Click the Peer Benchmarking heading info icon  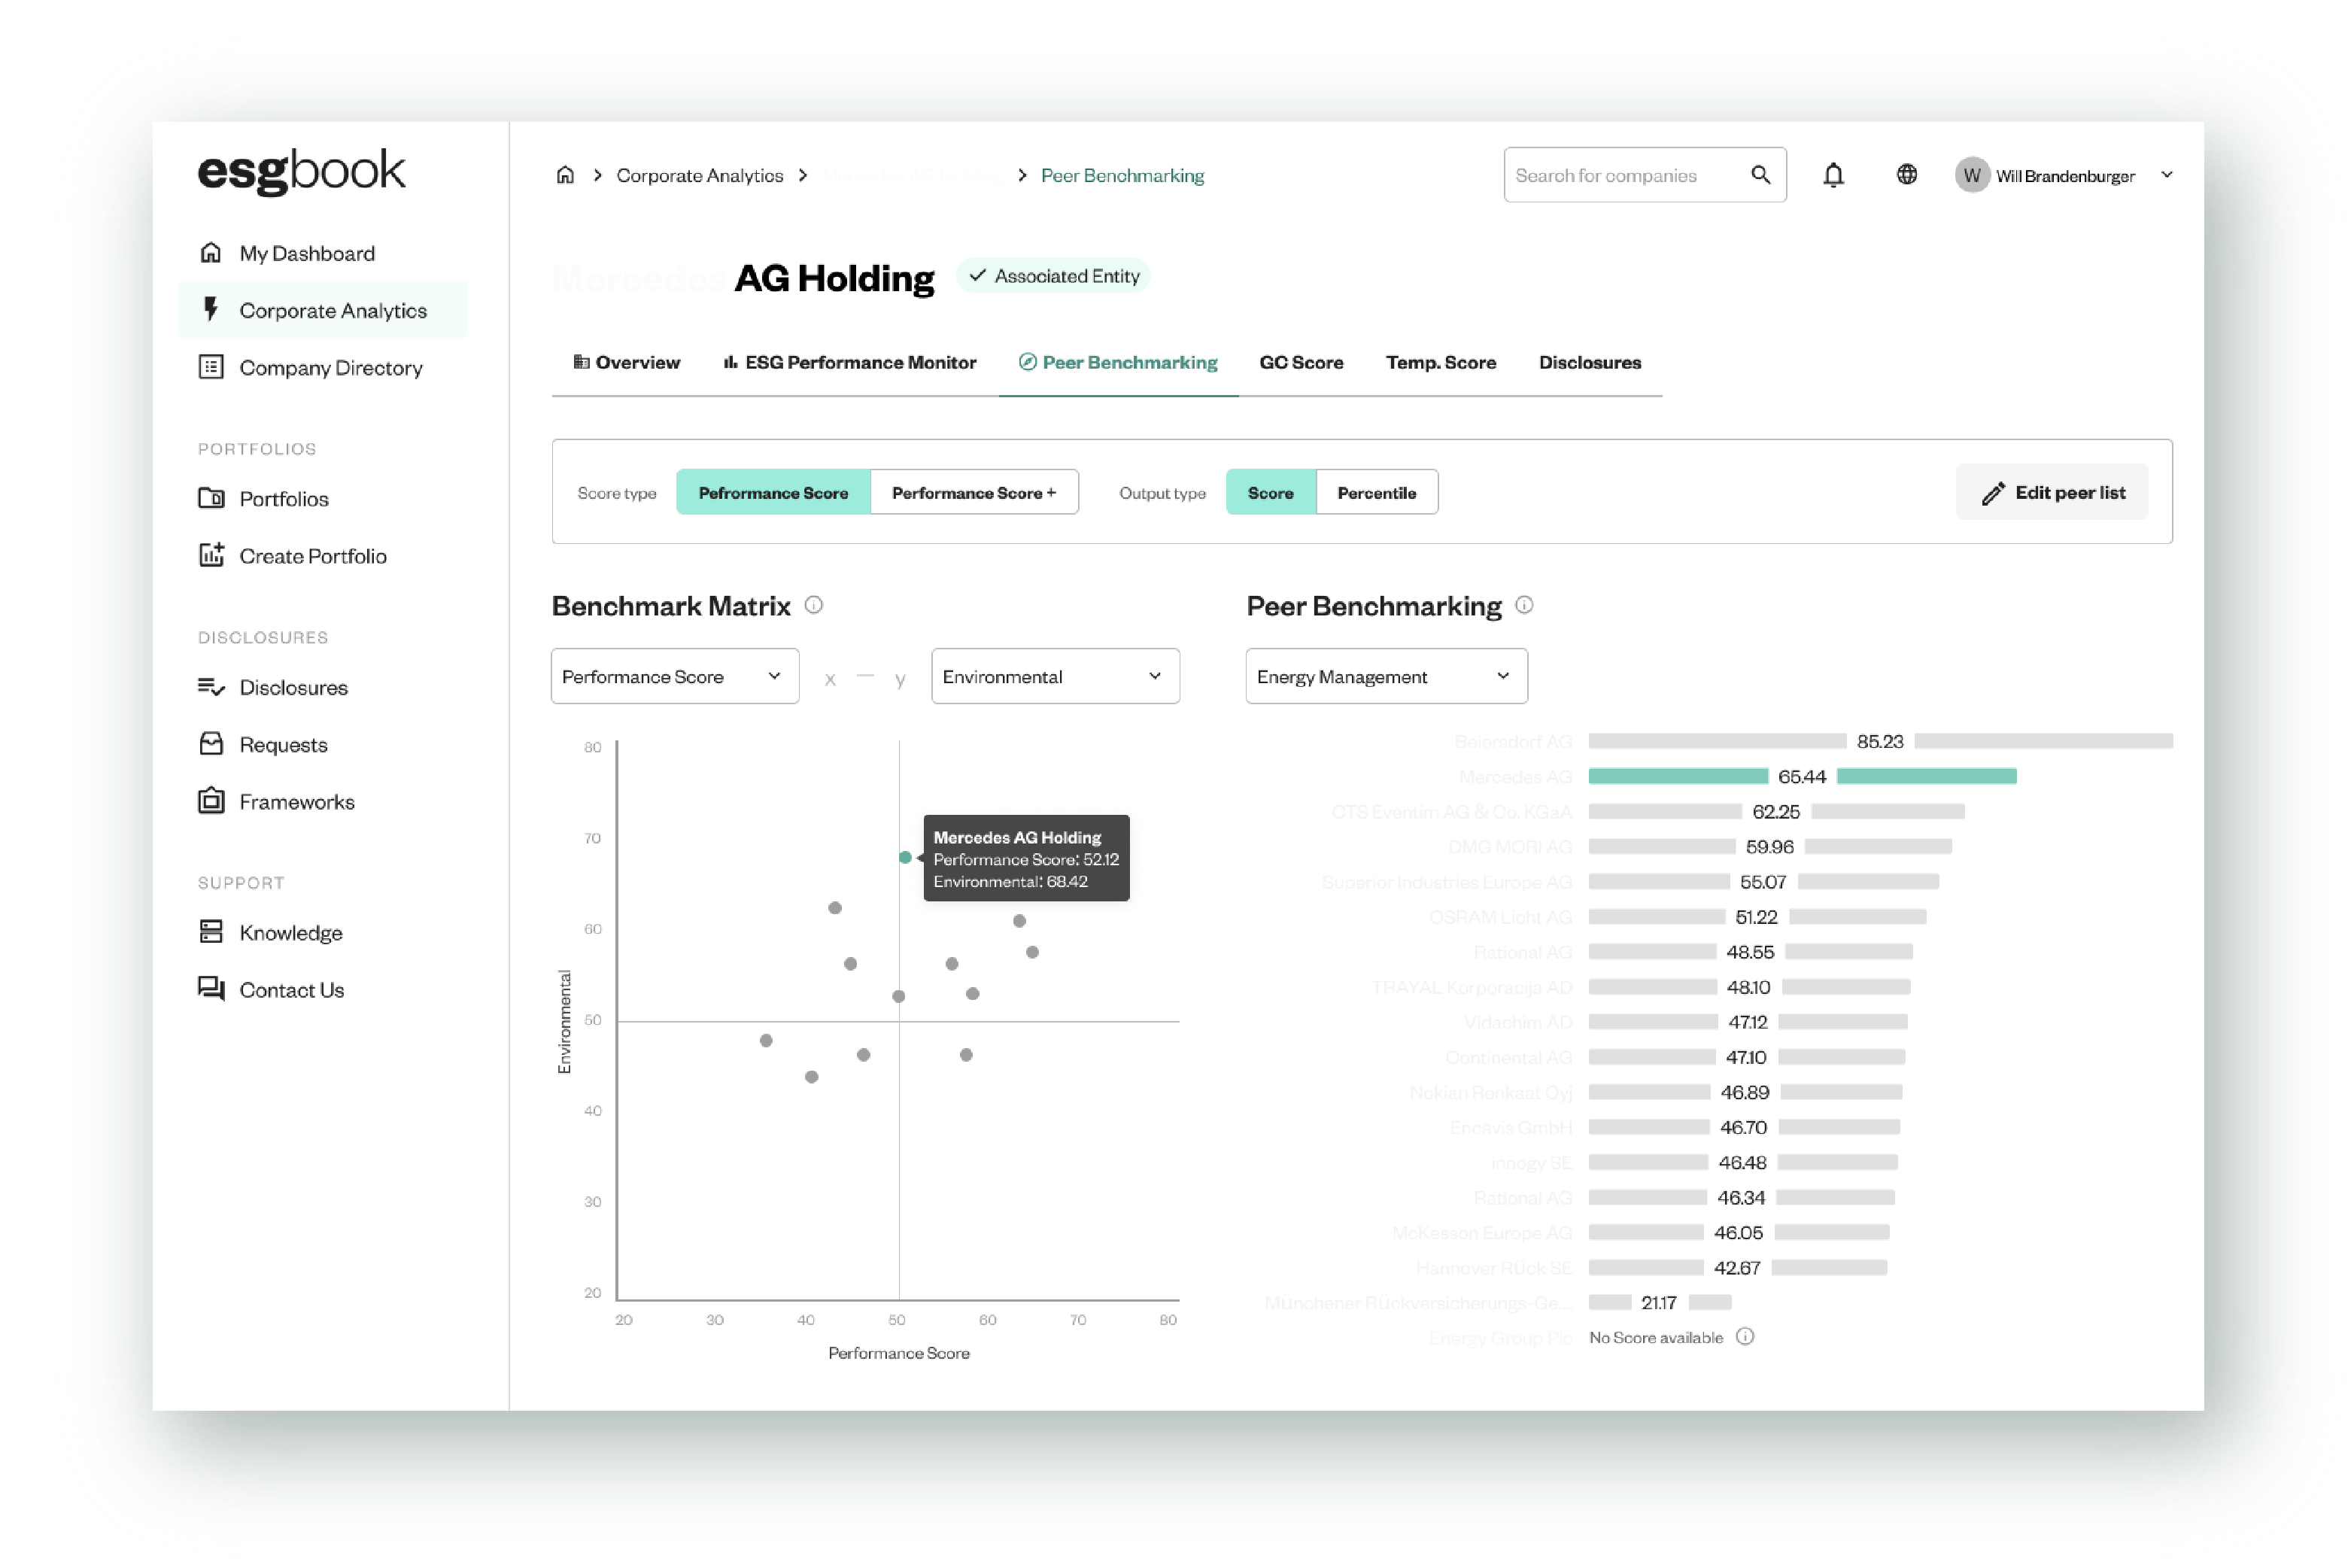click(1524, 605)
